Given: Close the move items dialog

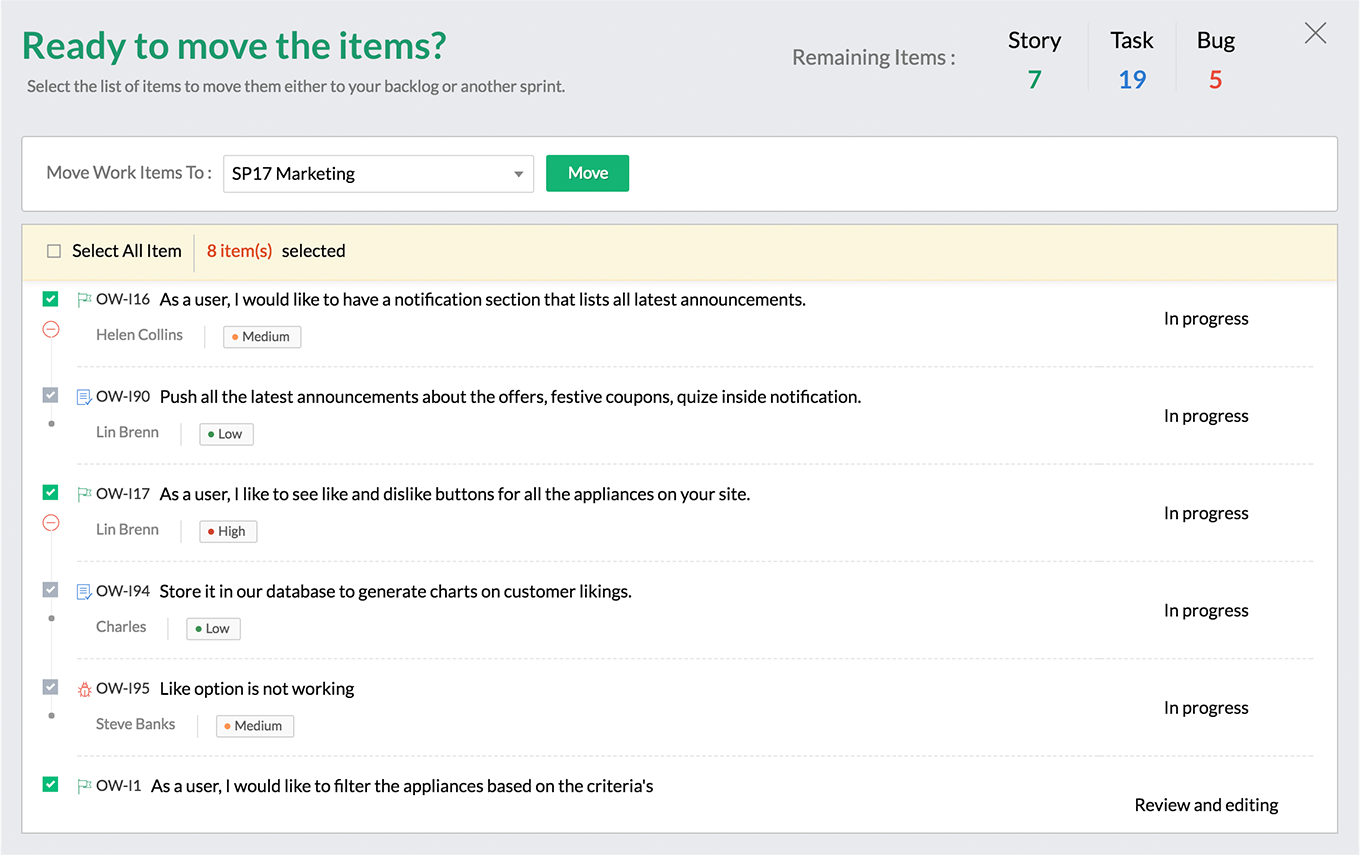Looking at the screenshot, I should [1315, 34].
